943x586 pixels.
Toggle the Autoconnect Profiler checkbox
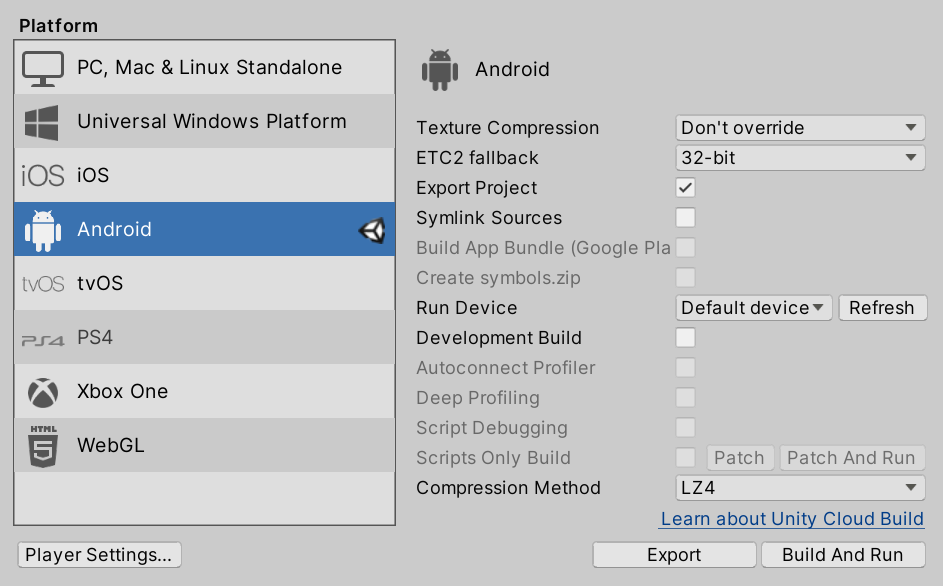[x=686, y=368]
